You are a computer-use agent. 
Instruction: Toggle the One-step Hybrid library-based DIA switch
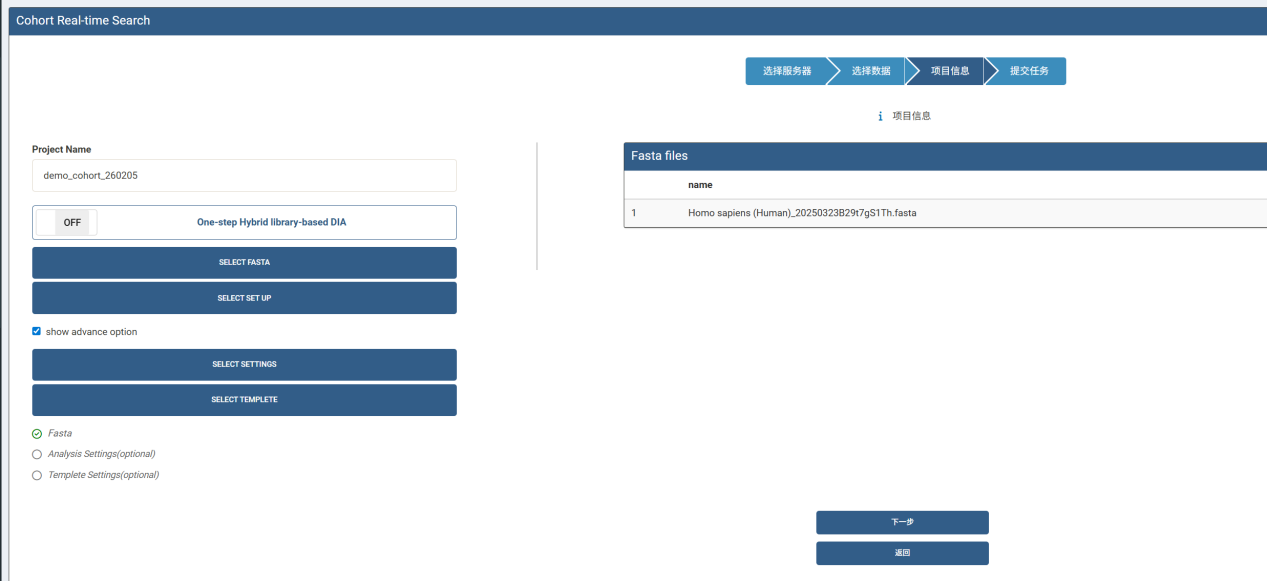[66, 222]
